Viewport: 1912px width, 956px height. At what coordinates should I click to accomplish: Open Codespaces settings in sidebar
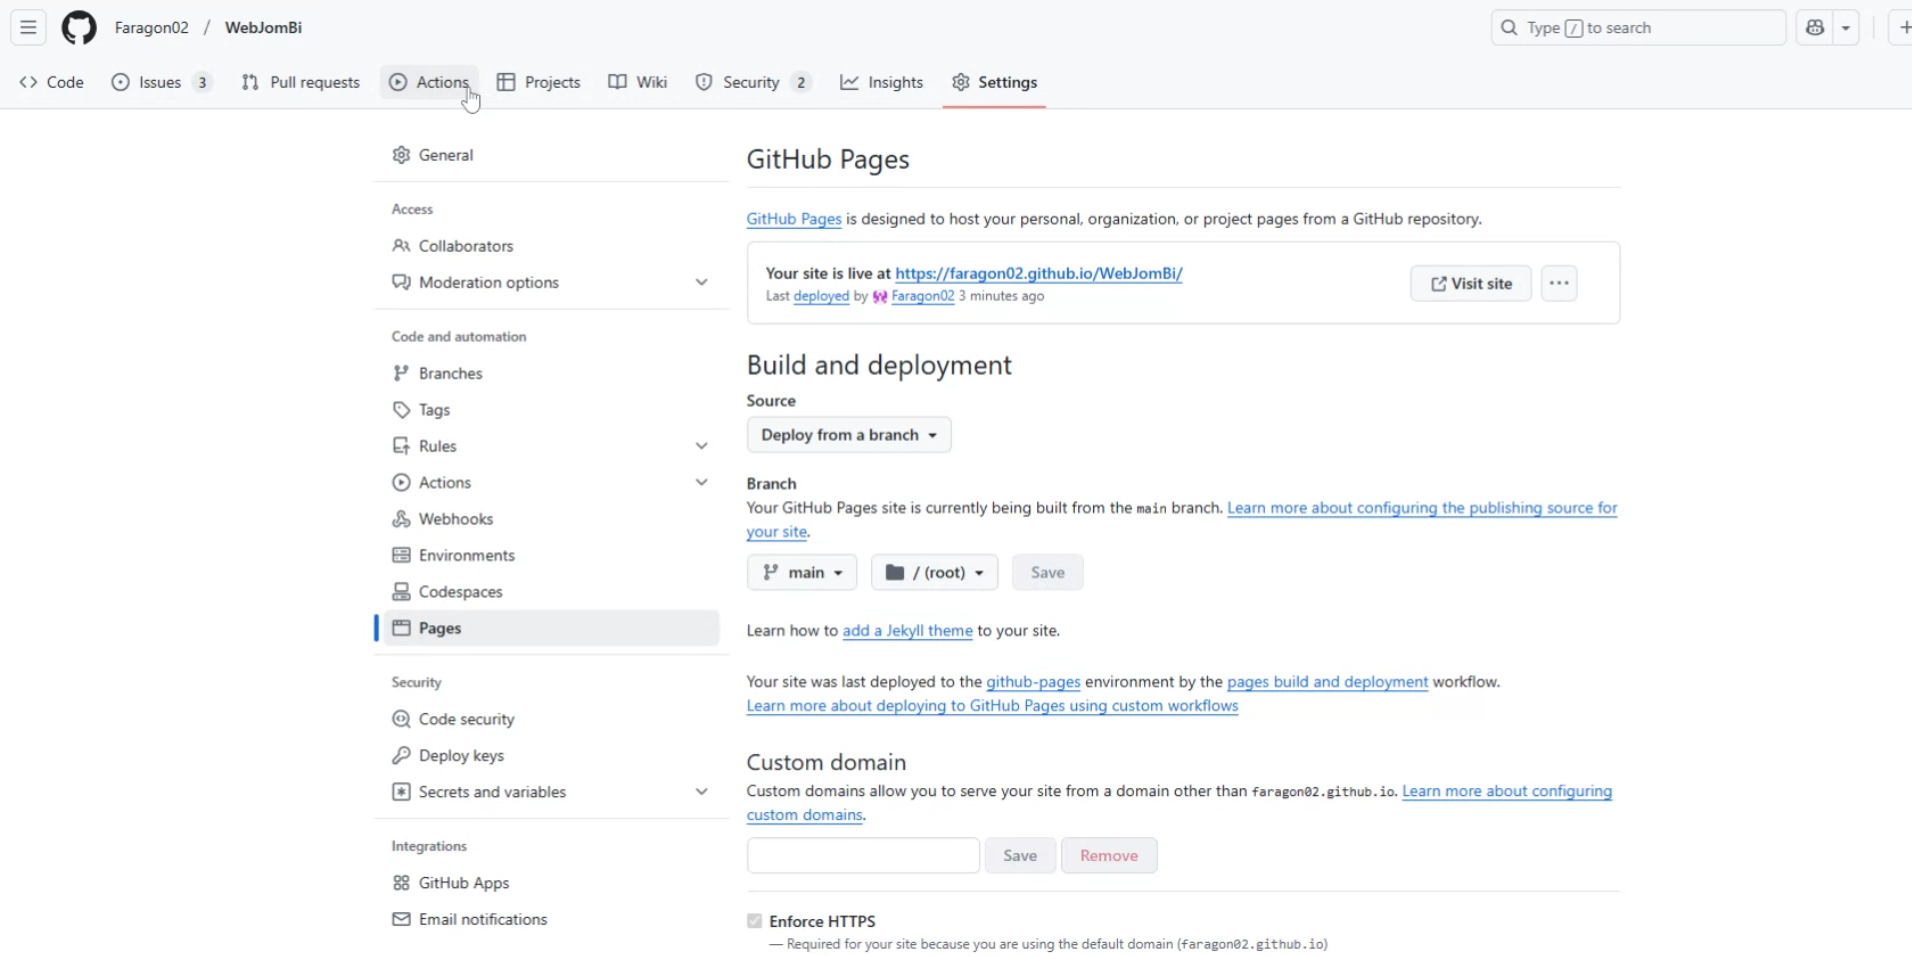coord(460,592)
